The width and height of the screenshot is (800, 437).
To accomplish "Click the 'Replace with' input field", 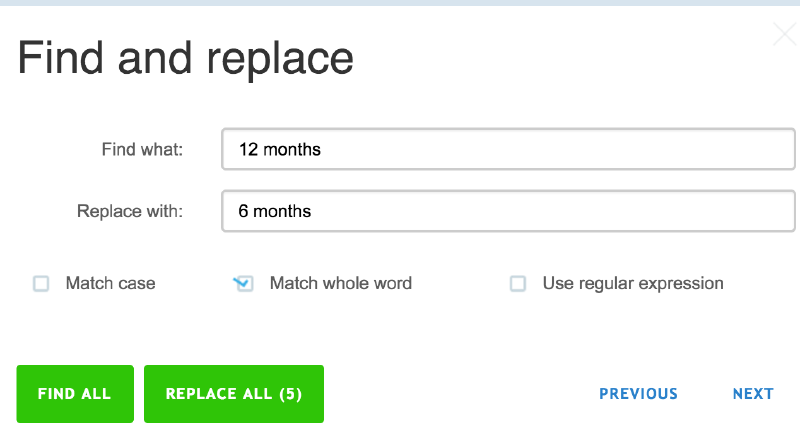I will [508, 212].
